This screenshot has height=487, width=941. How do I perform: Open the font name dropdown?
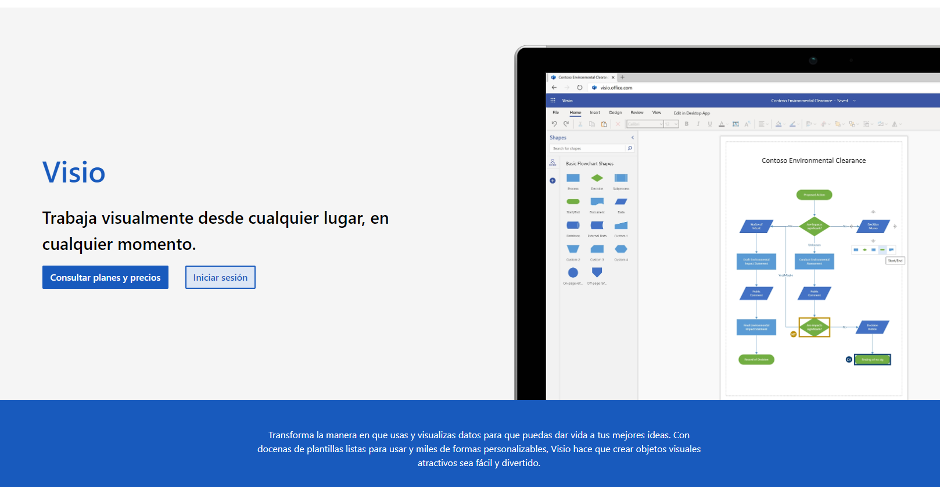click(645, 124)
